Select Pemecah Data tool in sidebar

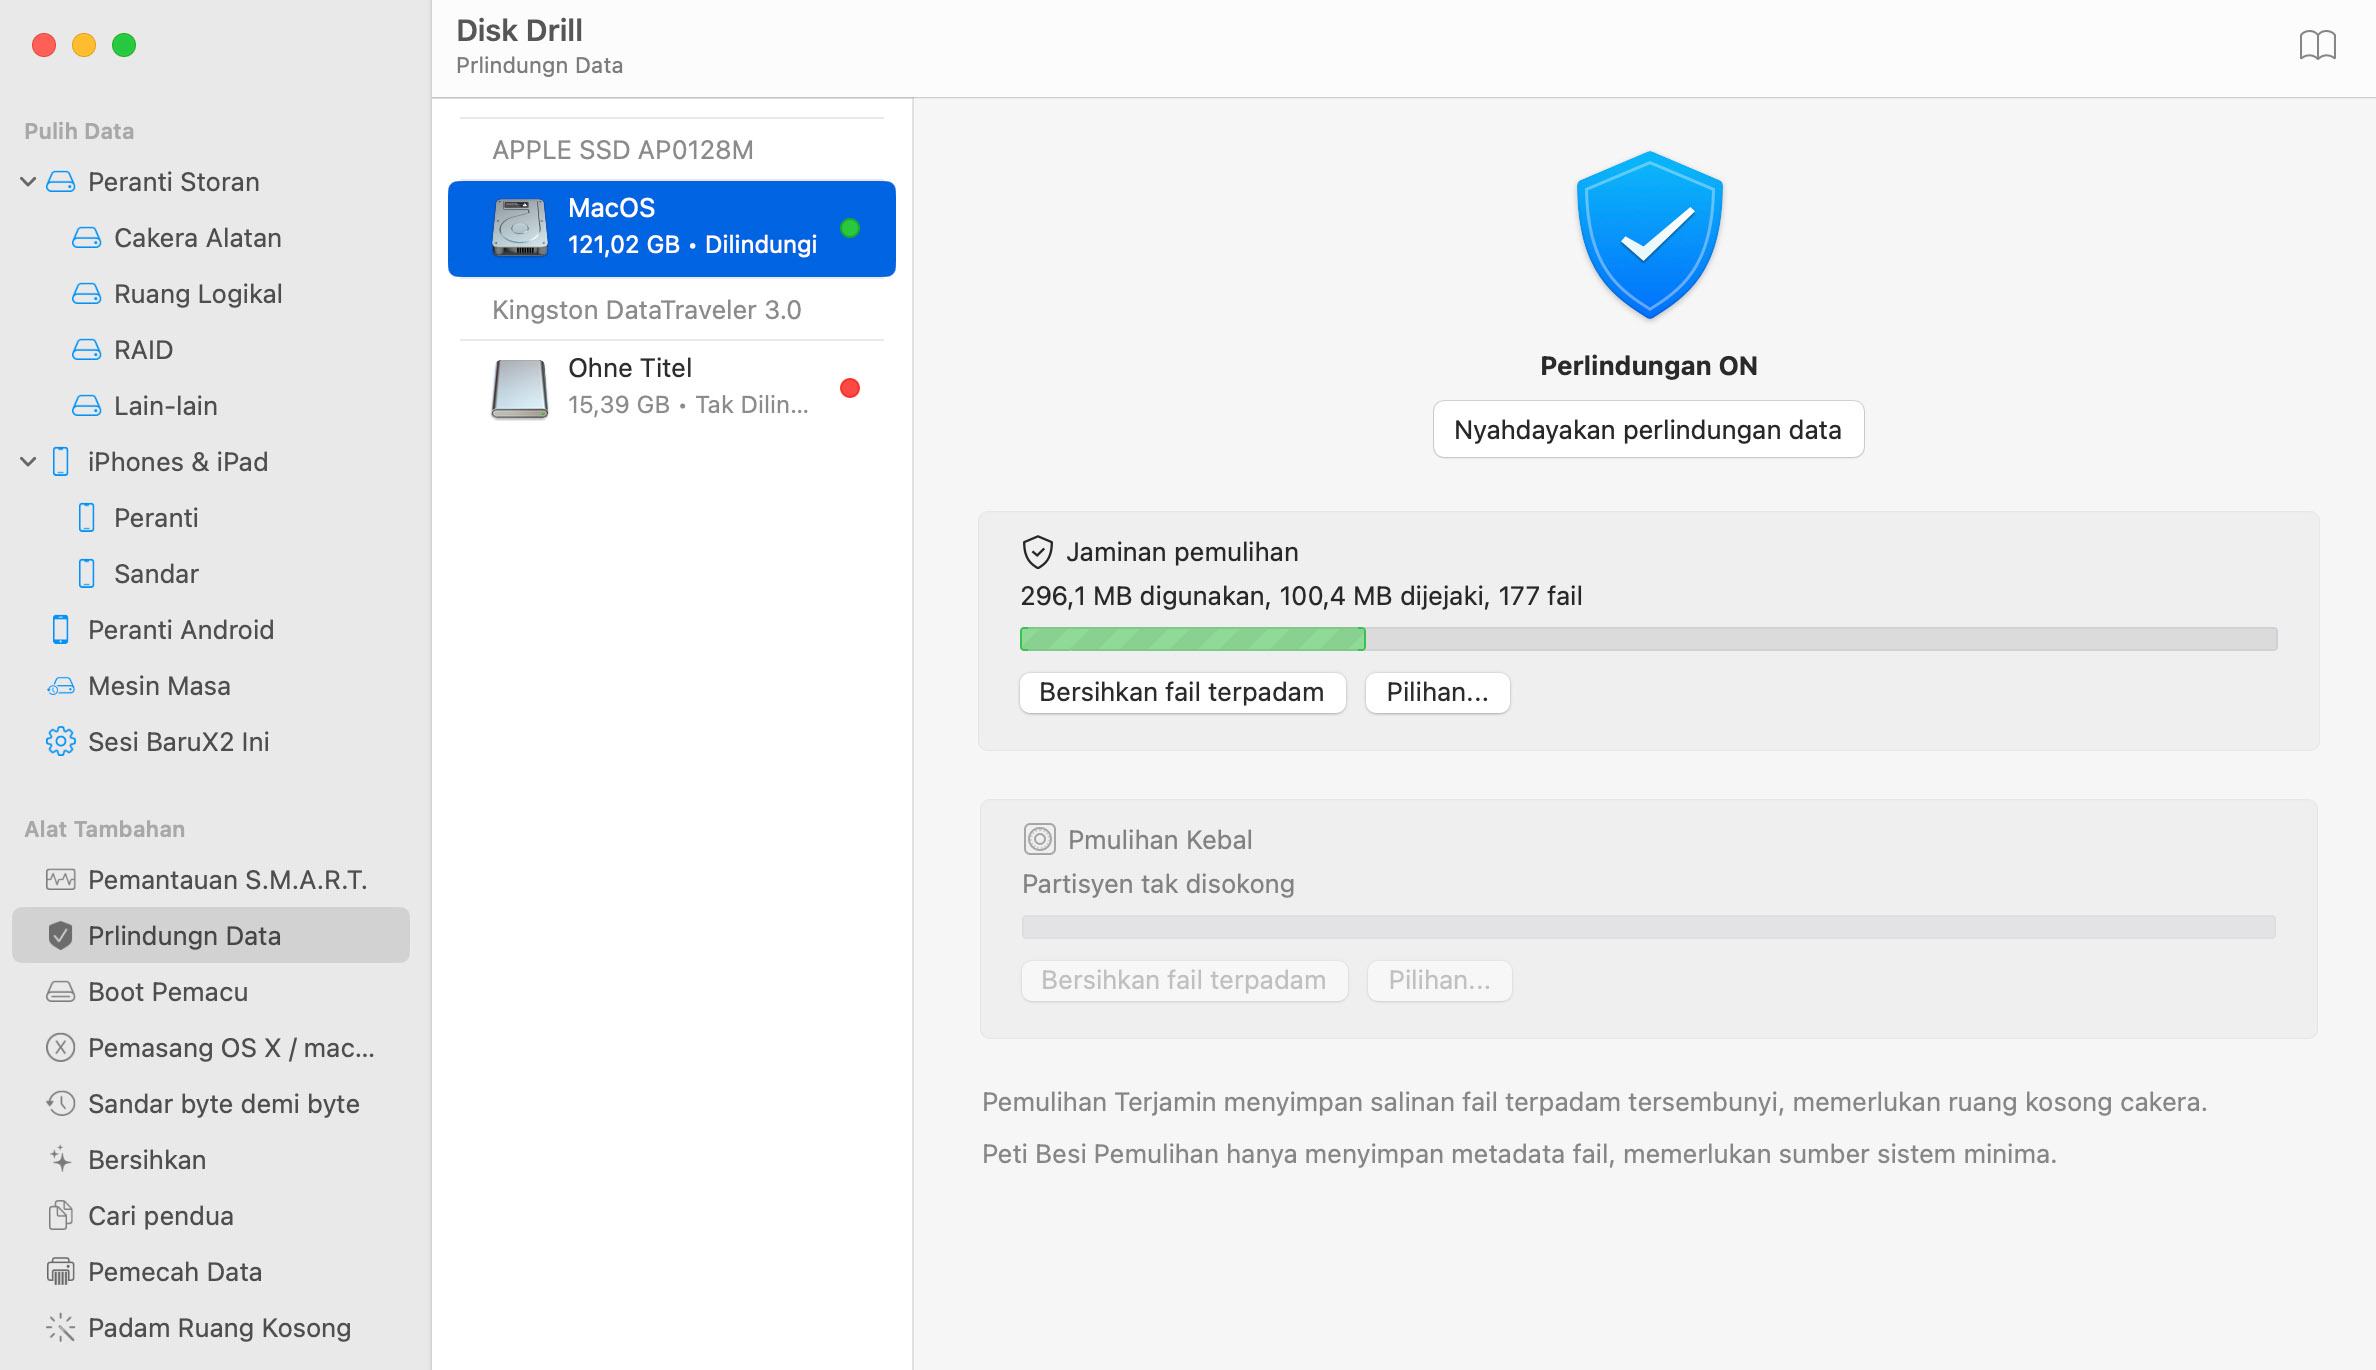click(178, 1271)
